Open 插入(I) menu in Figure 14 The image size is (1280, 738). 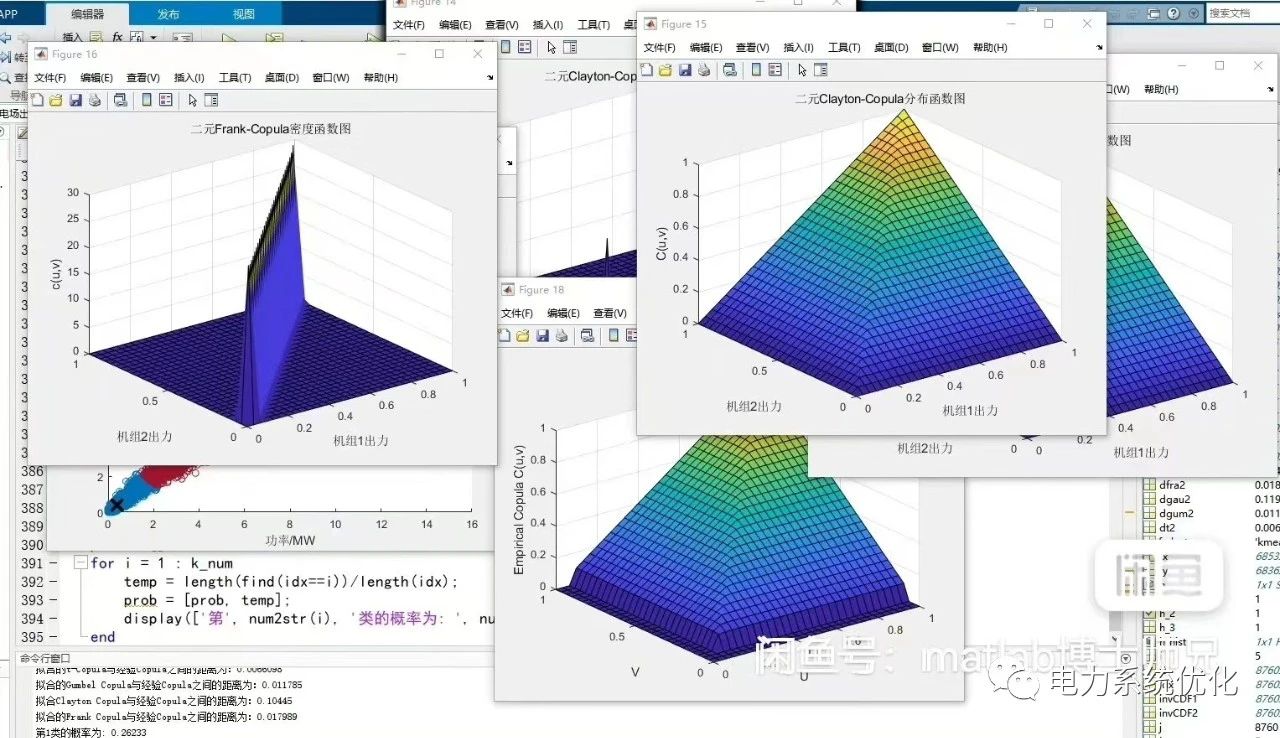[548, 25]
